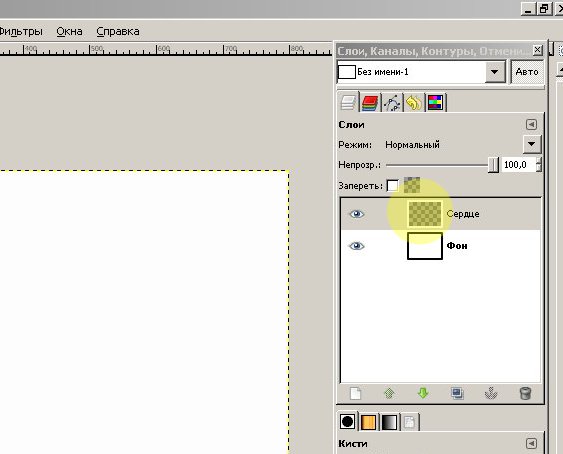The height and width of the screenshot is (454, 563).
Task: Open the layer mode dropdown Нормальный
Action: pyautogui.click(x=532, y=144)
